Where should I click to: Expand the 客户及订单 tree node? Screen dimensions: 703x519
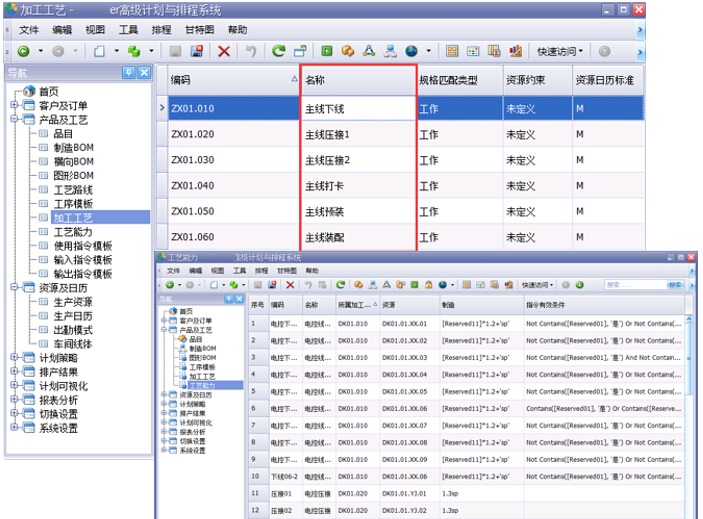click(14, 105)
